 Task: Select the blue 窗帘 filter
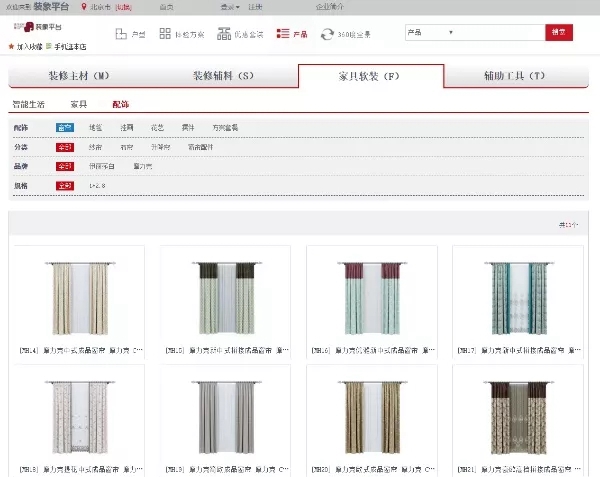(65, 128)
